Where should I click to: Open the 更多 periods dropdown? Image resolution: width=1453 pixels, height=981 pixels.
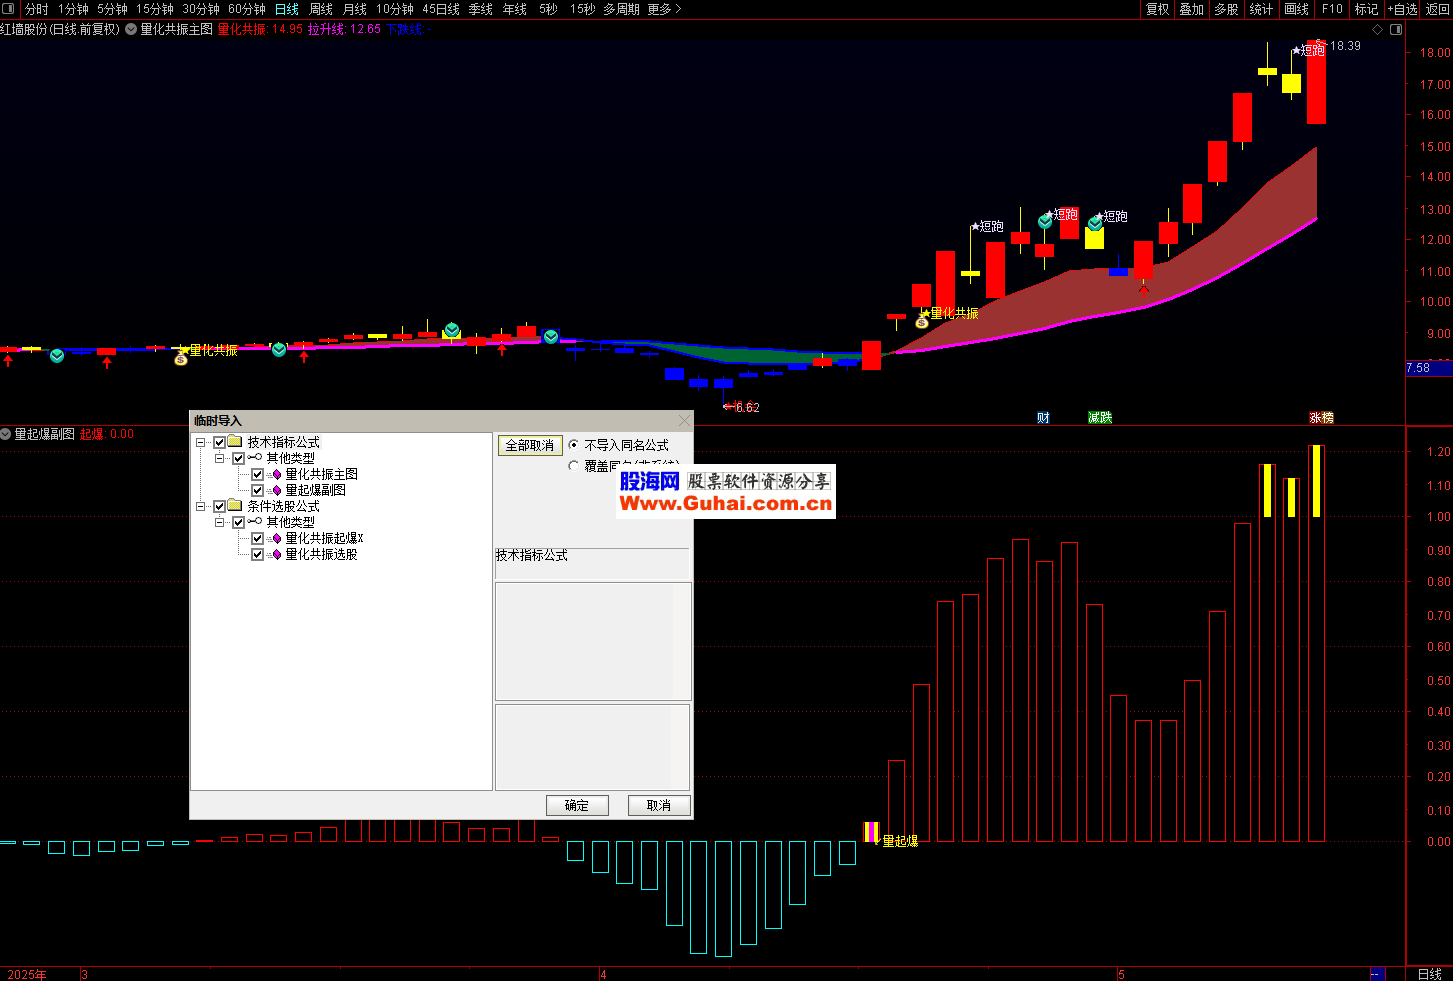tap(665, 9)
